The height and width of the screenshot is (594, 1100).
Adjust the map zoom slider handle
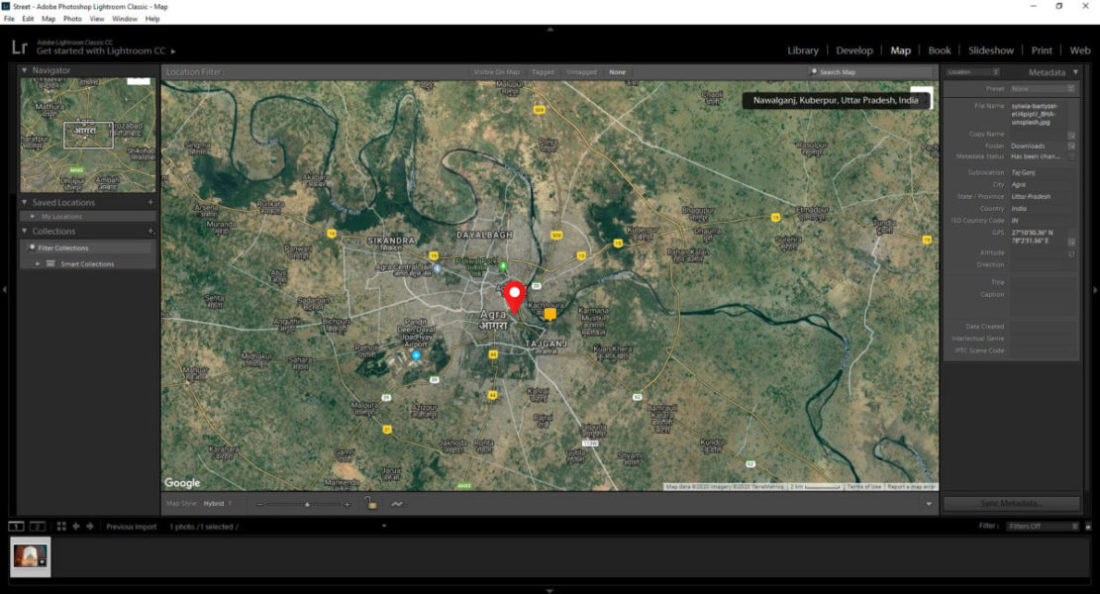pyautogui.click(x=307, y=504)
